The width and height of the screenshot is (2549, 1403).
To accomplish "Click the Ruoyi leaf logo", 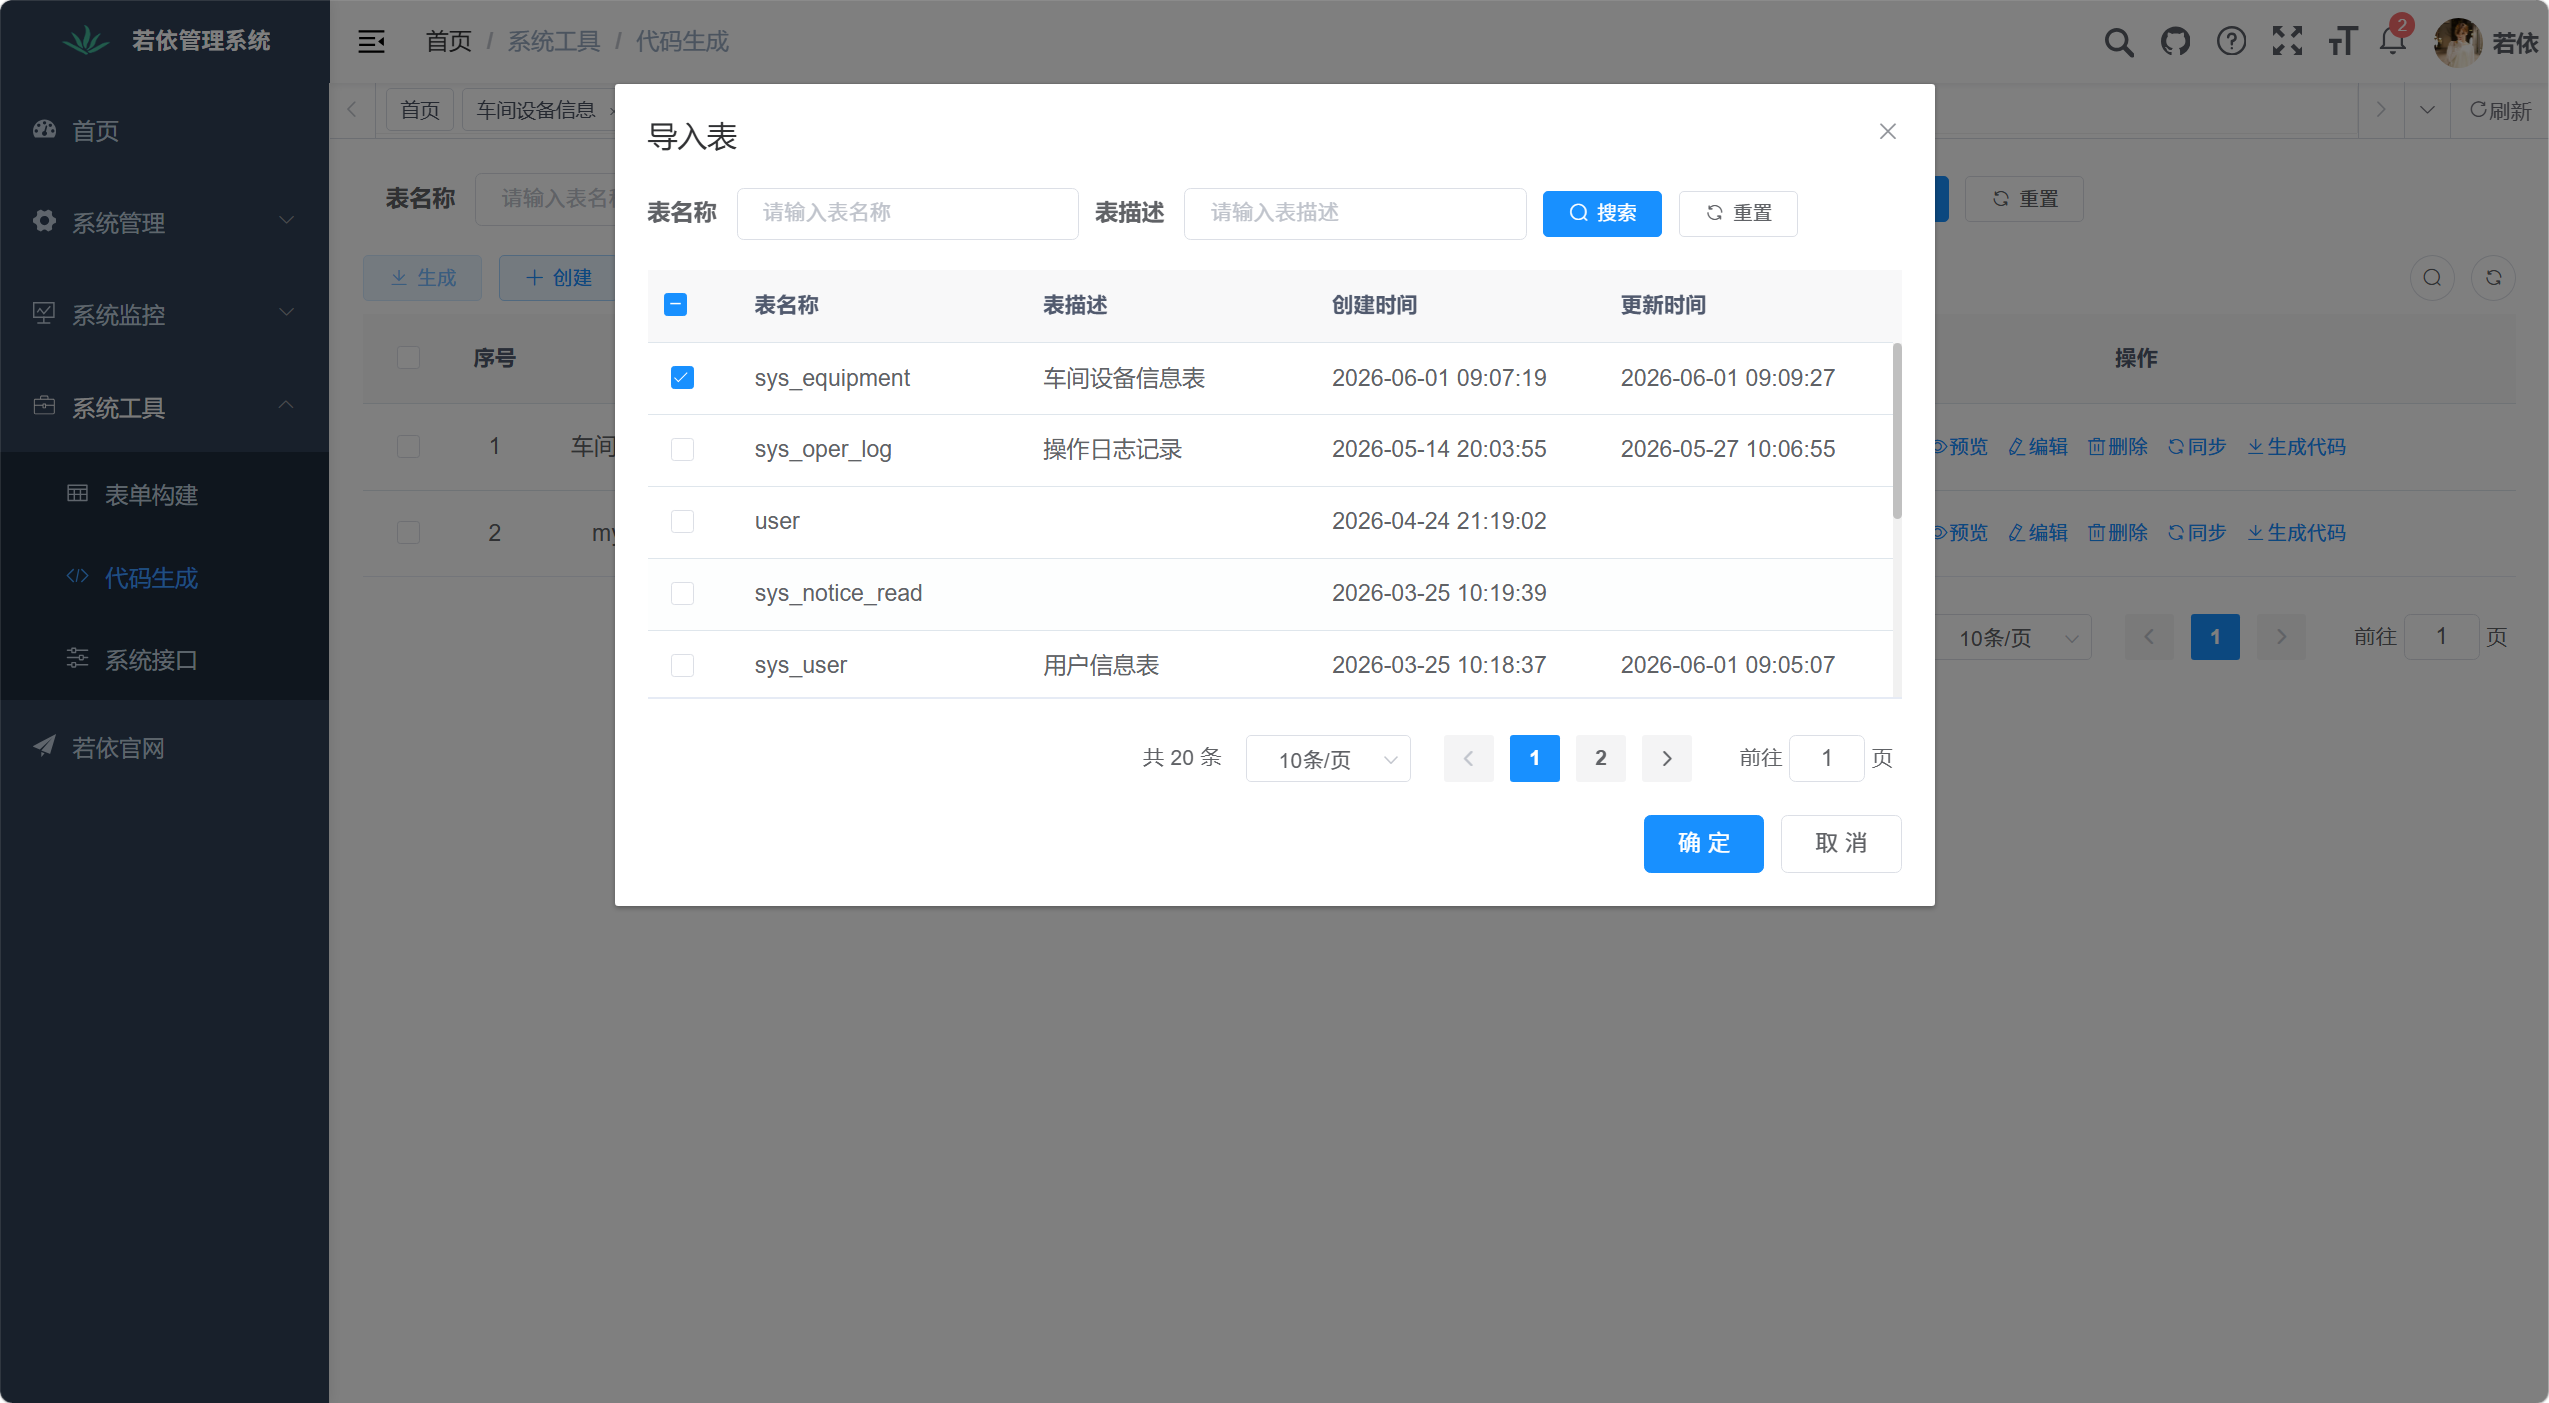I will (x=86, y=40).
